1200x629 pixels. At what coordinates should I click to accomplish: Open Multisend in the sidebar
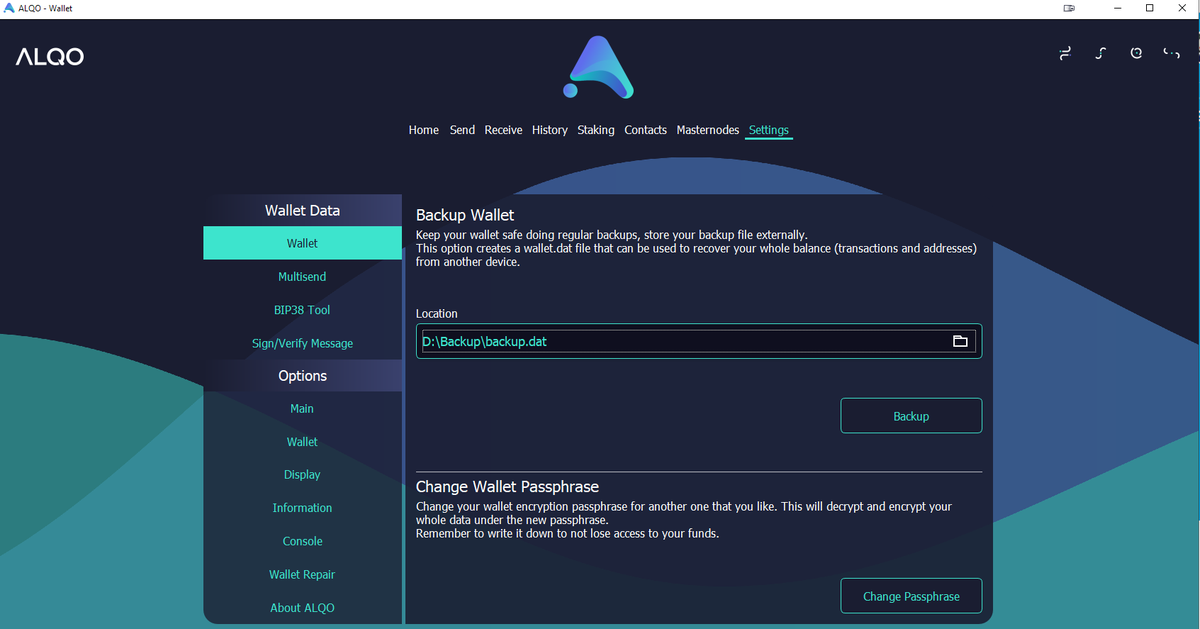(x=302, y=276)
